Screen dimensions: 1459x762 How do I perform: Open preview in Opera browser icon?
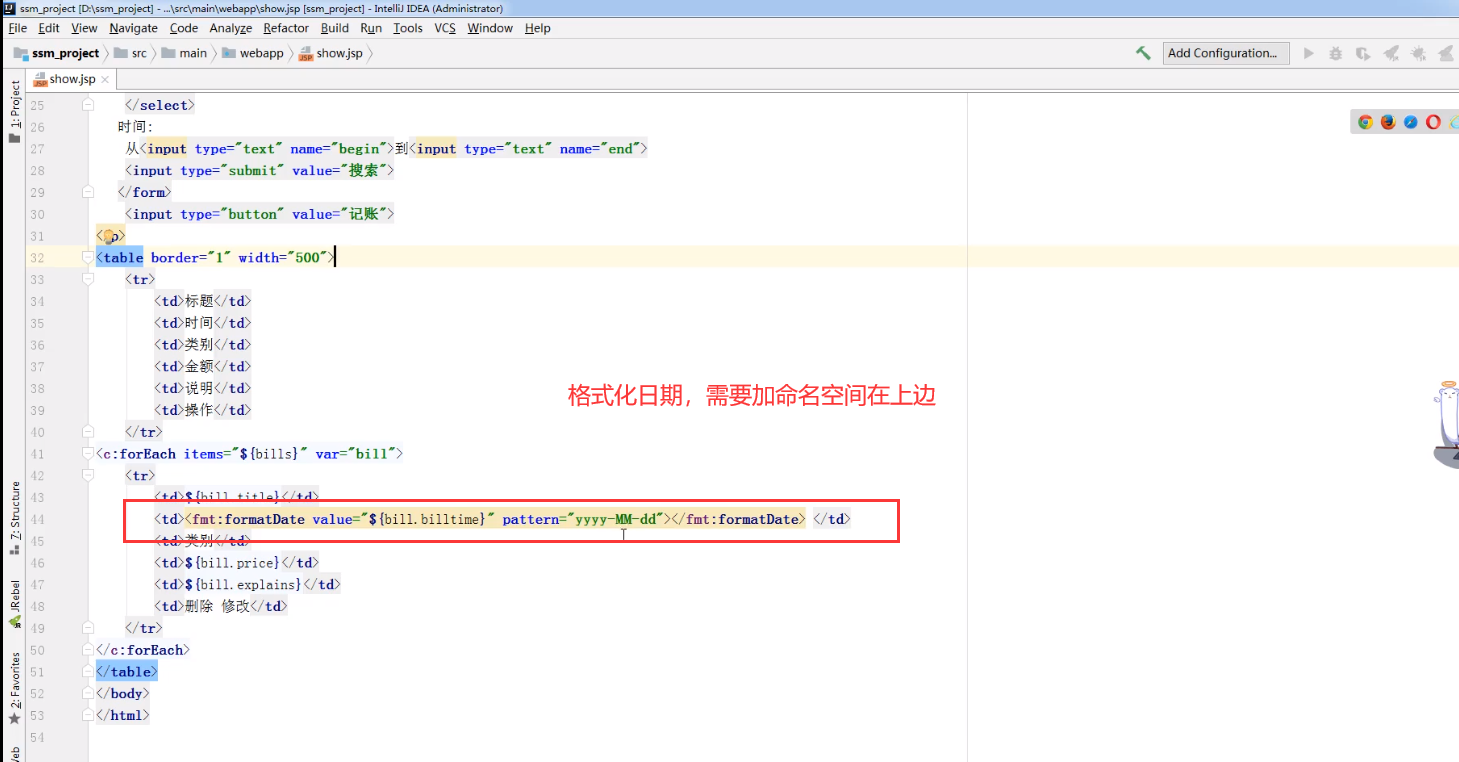tap(1433, 122)
